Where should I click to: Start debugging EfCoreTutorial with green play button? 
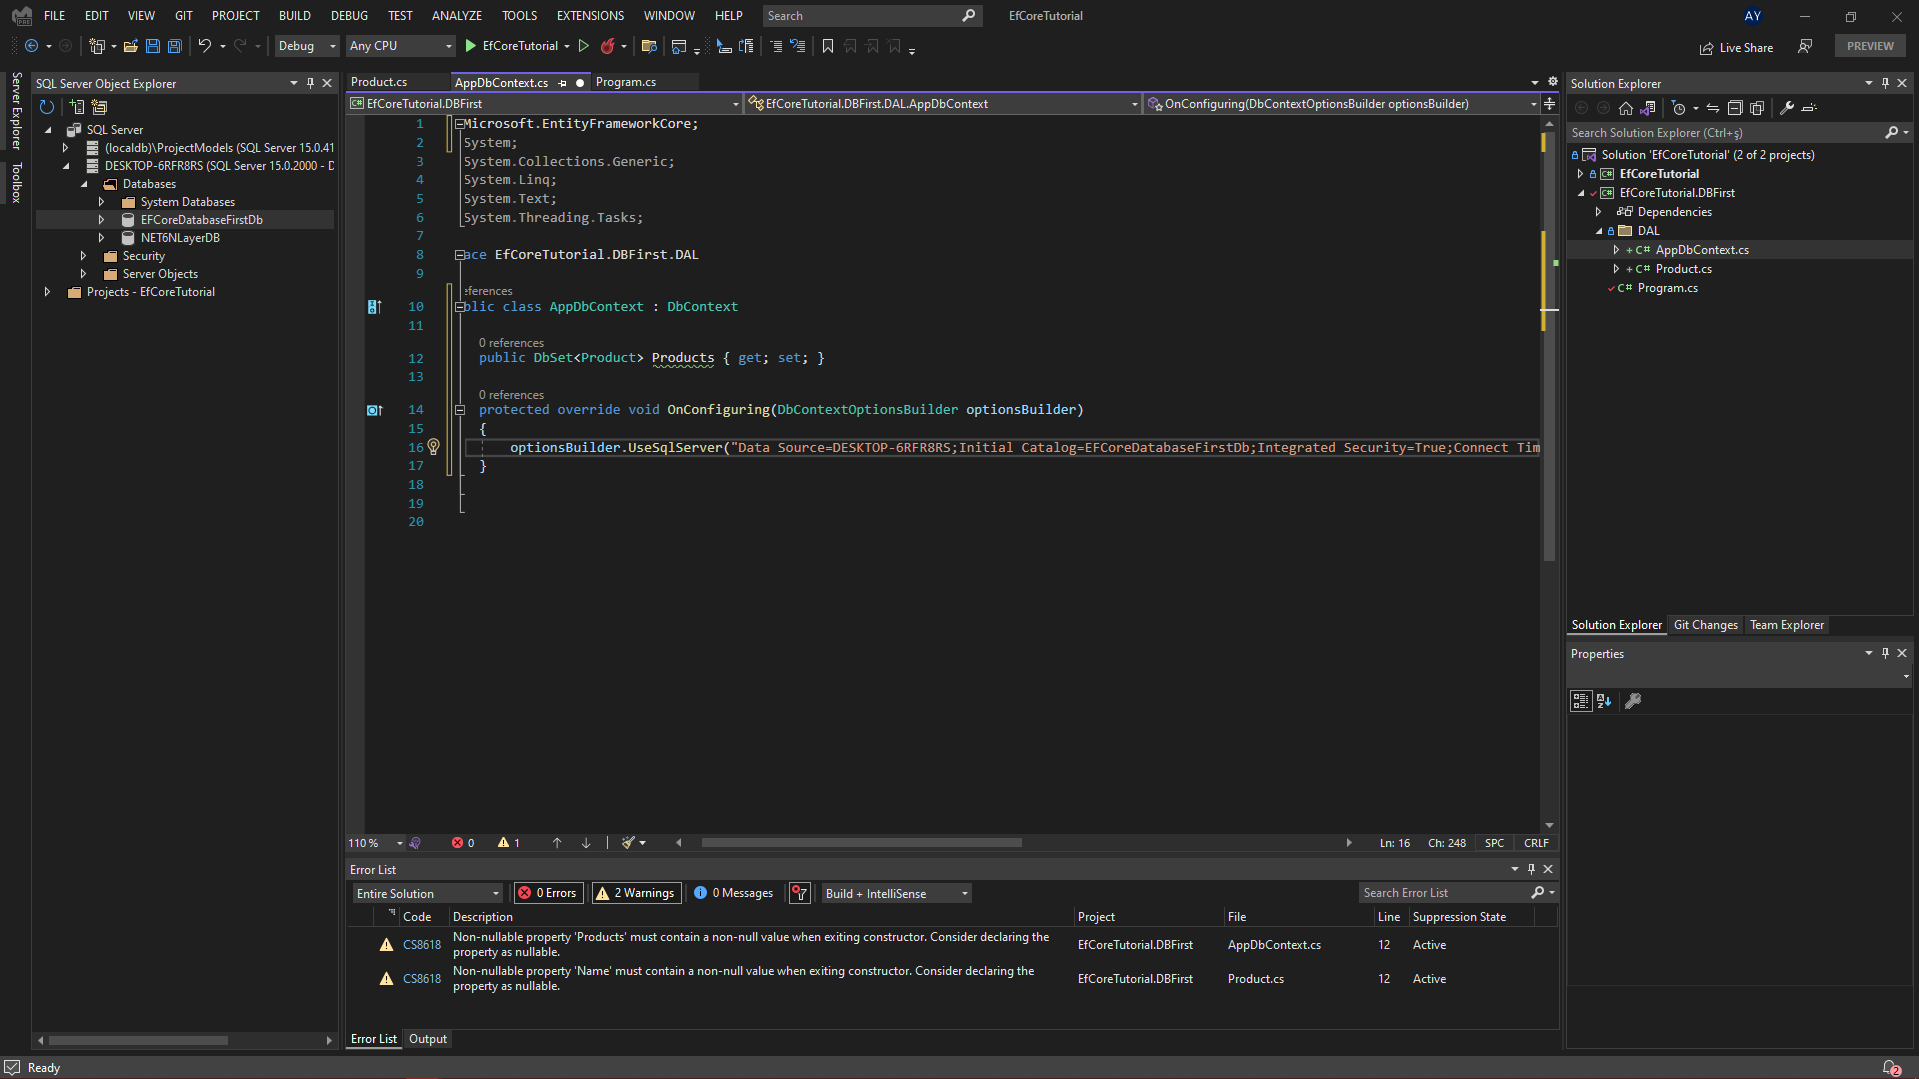469,46
